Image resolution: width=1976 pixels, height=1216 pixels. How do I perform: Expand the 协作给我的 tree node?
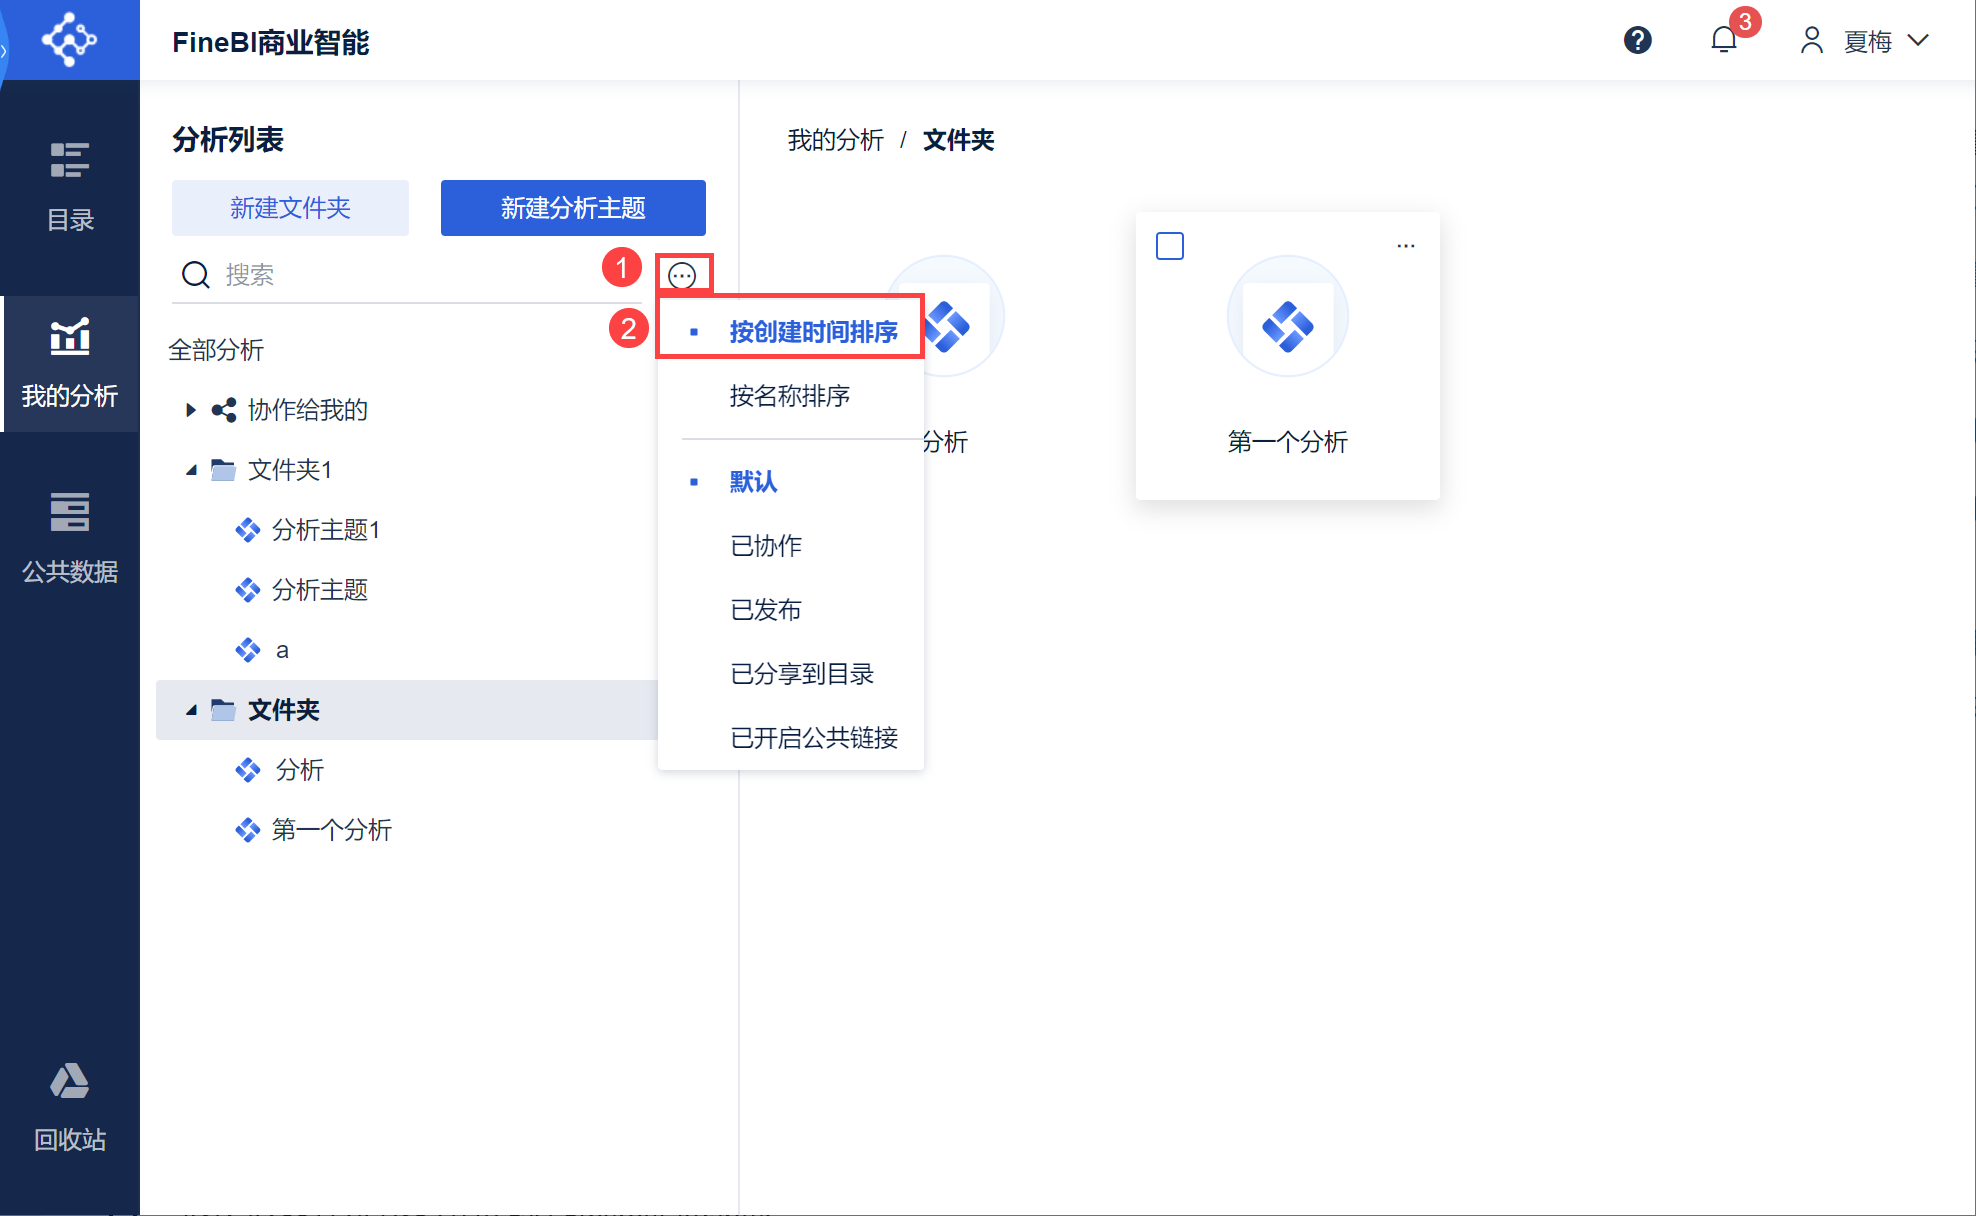[190, 410]
